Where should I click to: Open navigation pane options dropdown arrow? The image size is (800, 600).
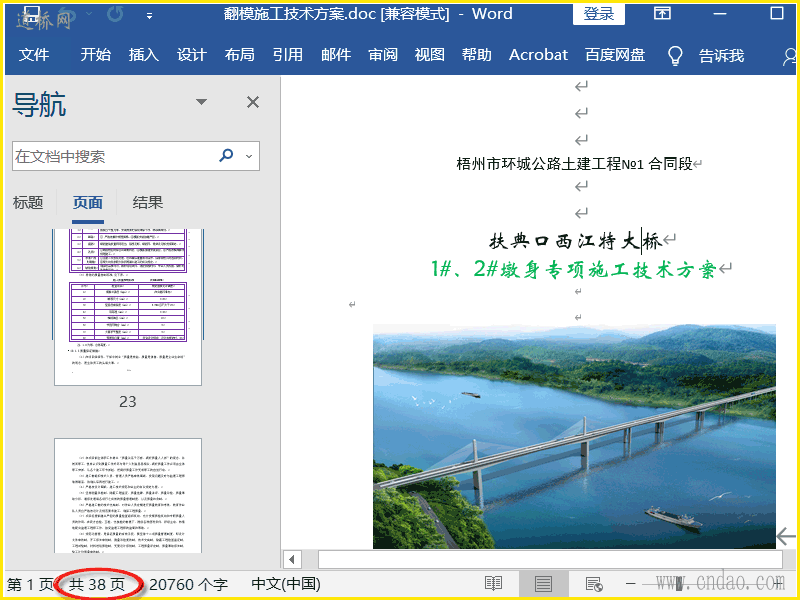click(x=202, y=102)
